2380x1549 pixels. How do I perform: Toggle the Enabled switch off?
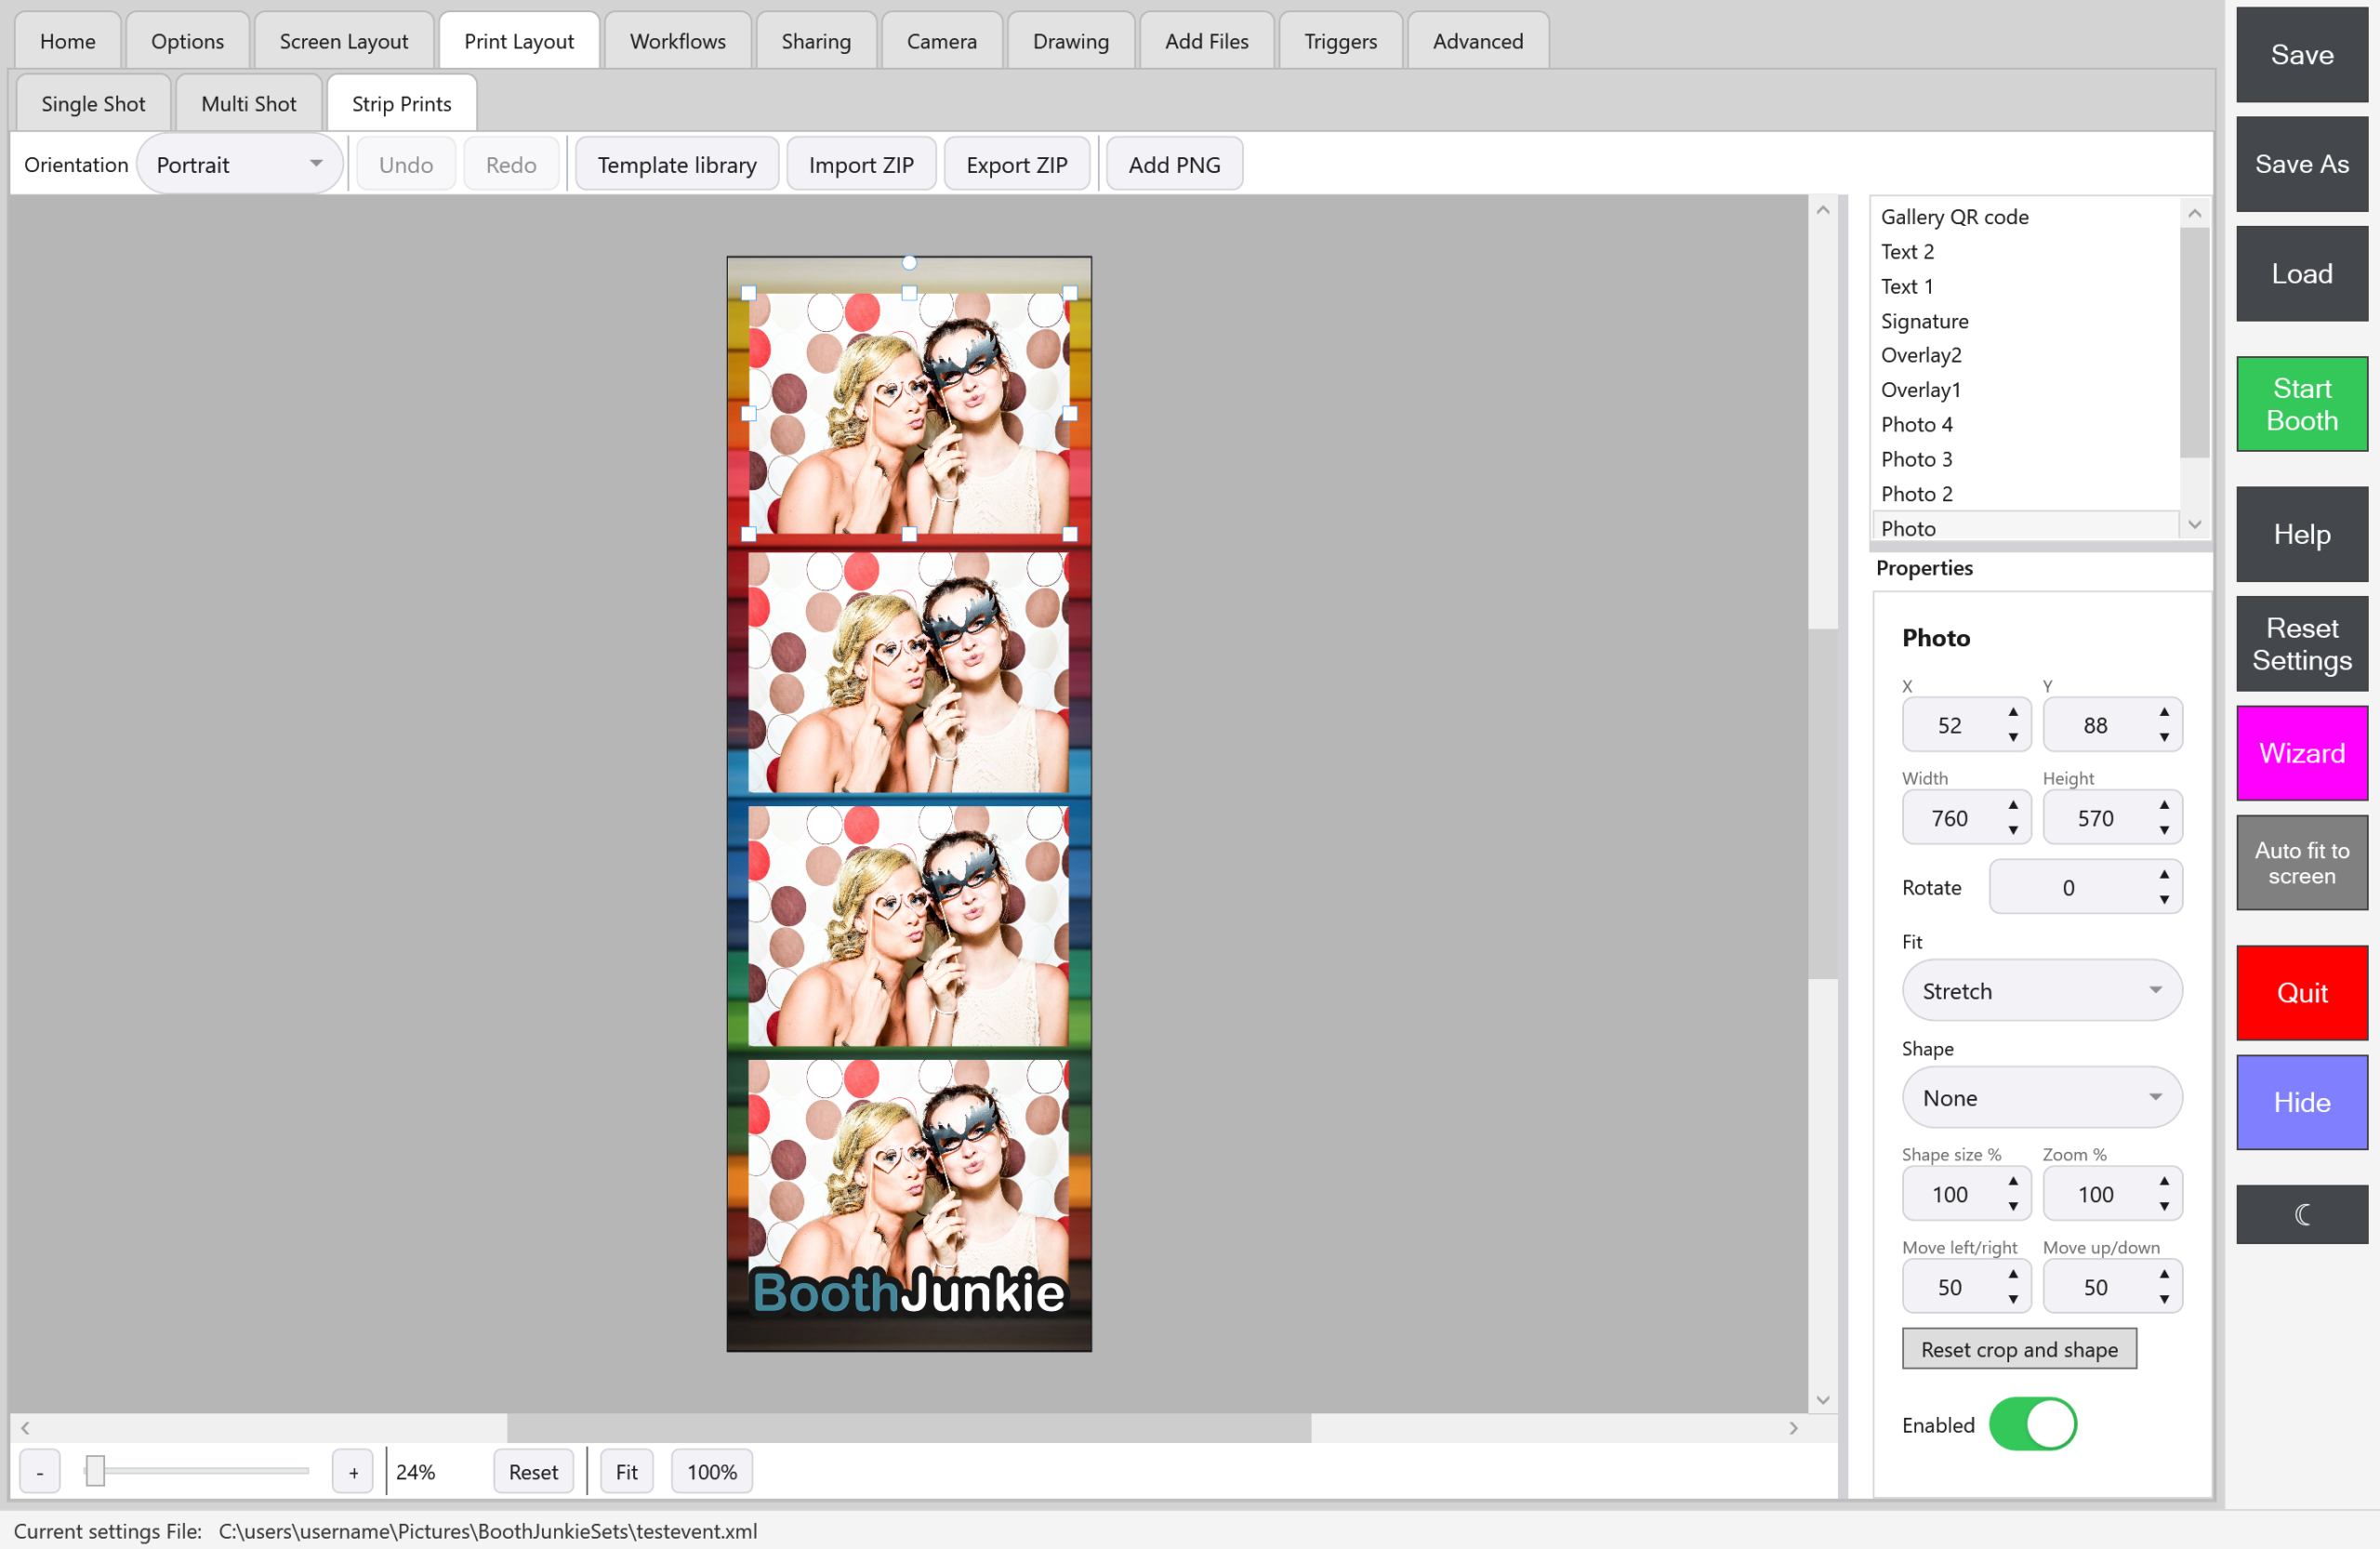tap(2032, 1424)
